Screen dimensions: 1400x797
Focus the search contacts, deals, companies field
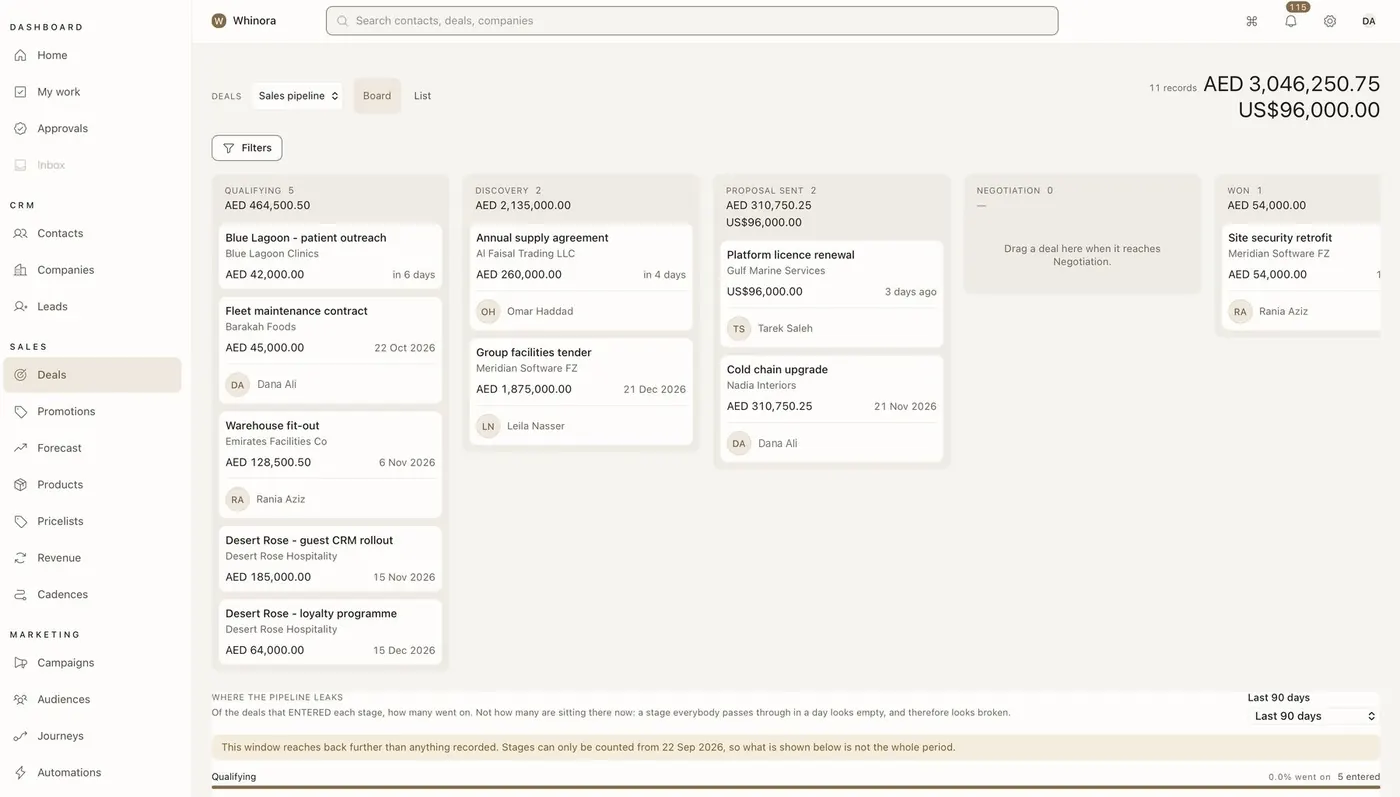point(692,21)
